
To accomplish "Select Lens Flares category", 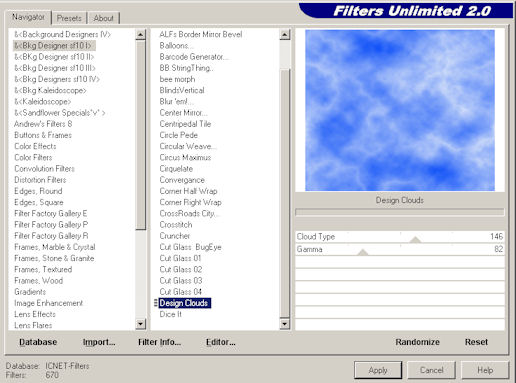I will click(x=33, y=325).
